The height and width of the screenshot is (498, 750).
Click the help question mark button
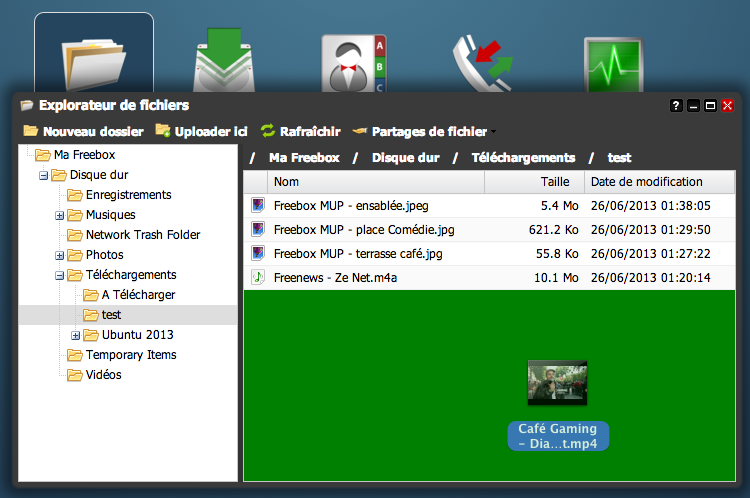[676, 105]
